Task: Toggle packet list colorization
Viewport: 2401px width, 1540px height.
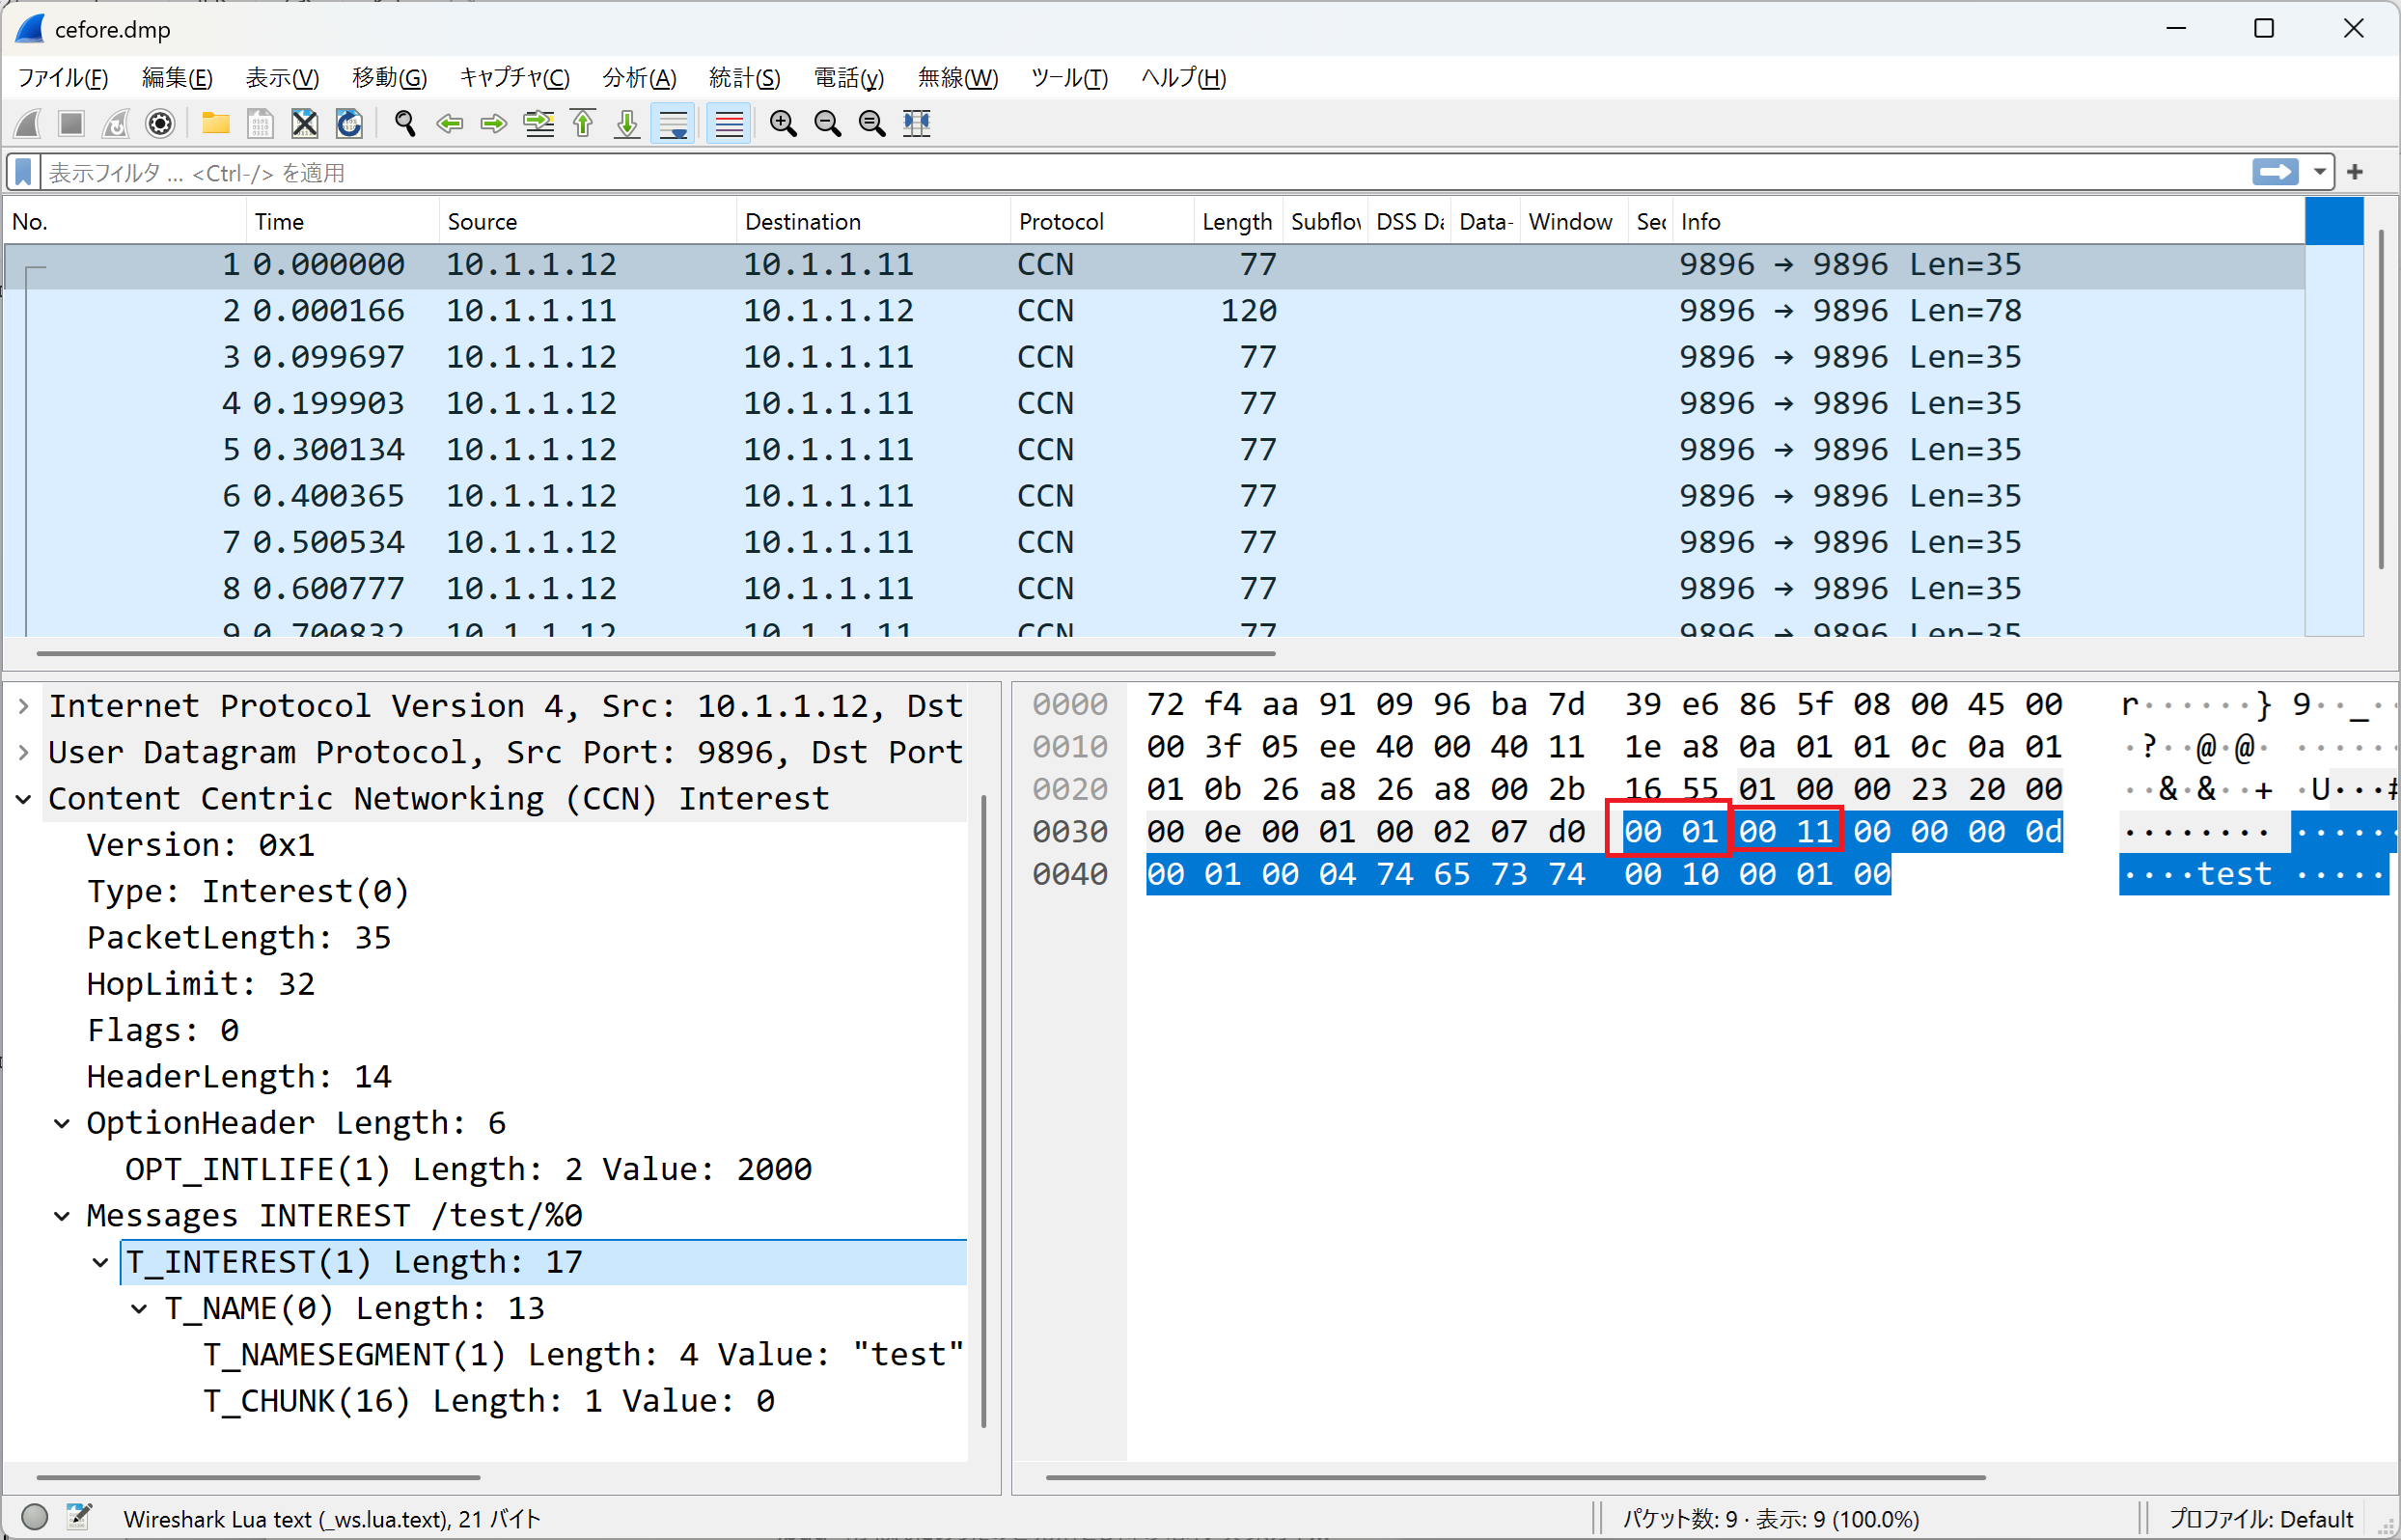Action: tap(729, 124)
